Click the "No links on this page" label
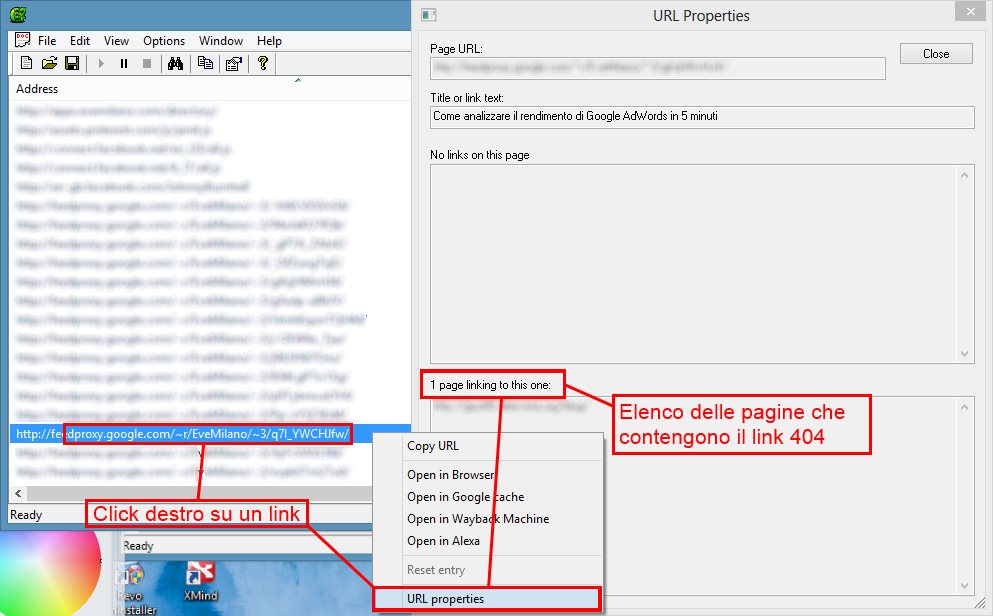The image size is (993, 616). 479,155
